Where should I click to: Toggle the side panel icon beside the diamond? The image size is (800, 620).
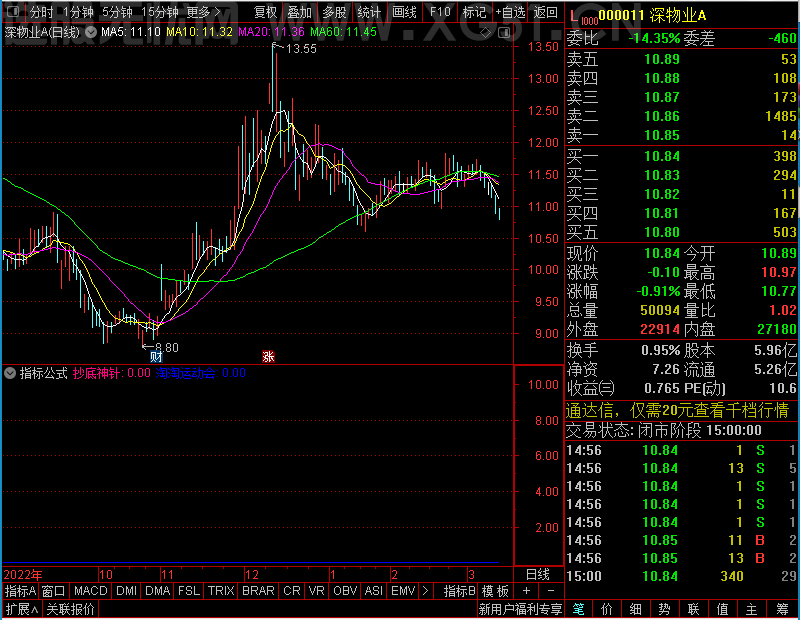504,33
